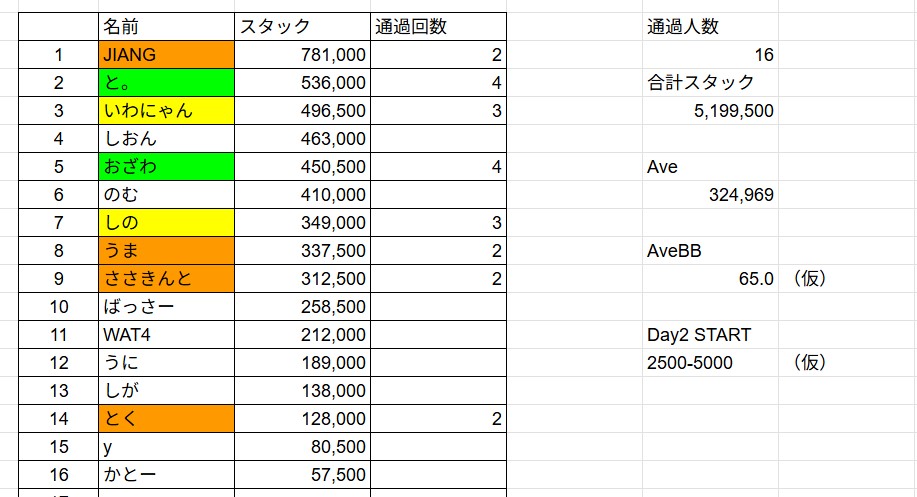Click the しおん name cell

[166, 139]
